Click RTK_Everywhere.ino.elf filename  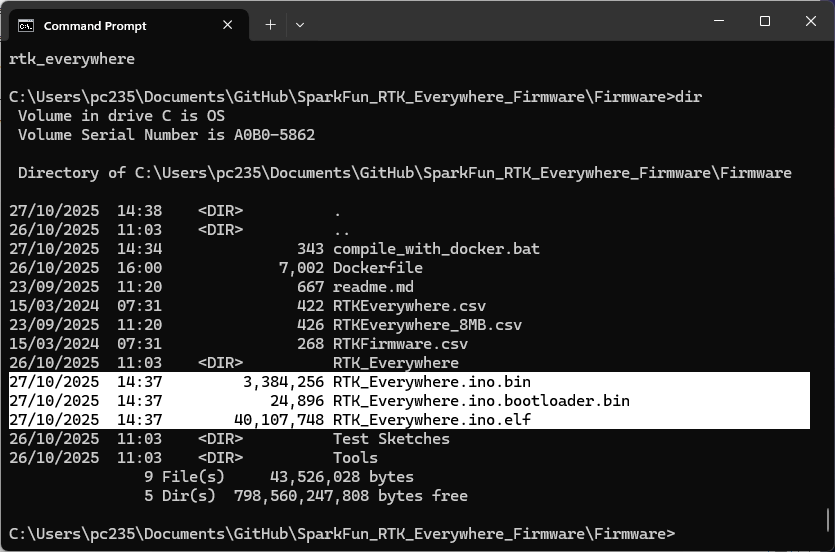tap(431, 420)
